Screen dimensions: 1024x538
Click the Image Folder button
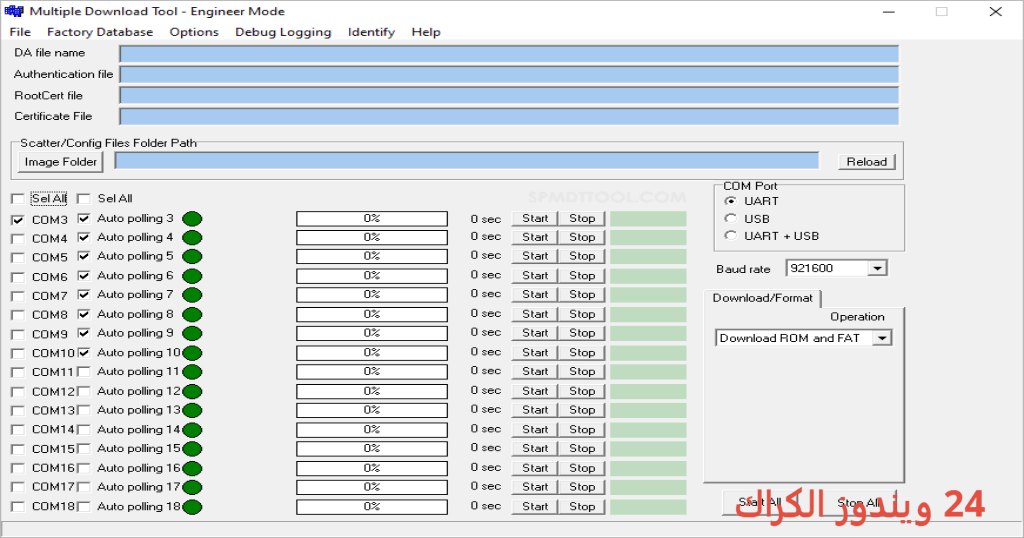(x=60, y=162)
